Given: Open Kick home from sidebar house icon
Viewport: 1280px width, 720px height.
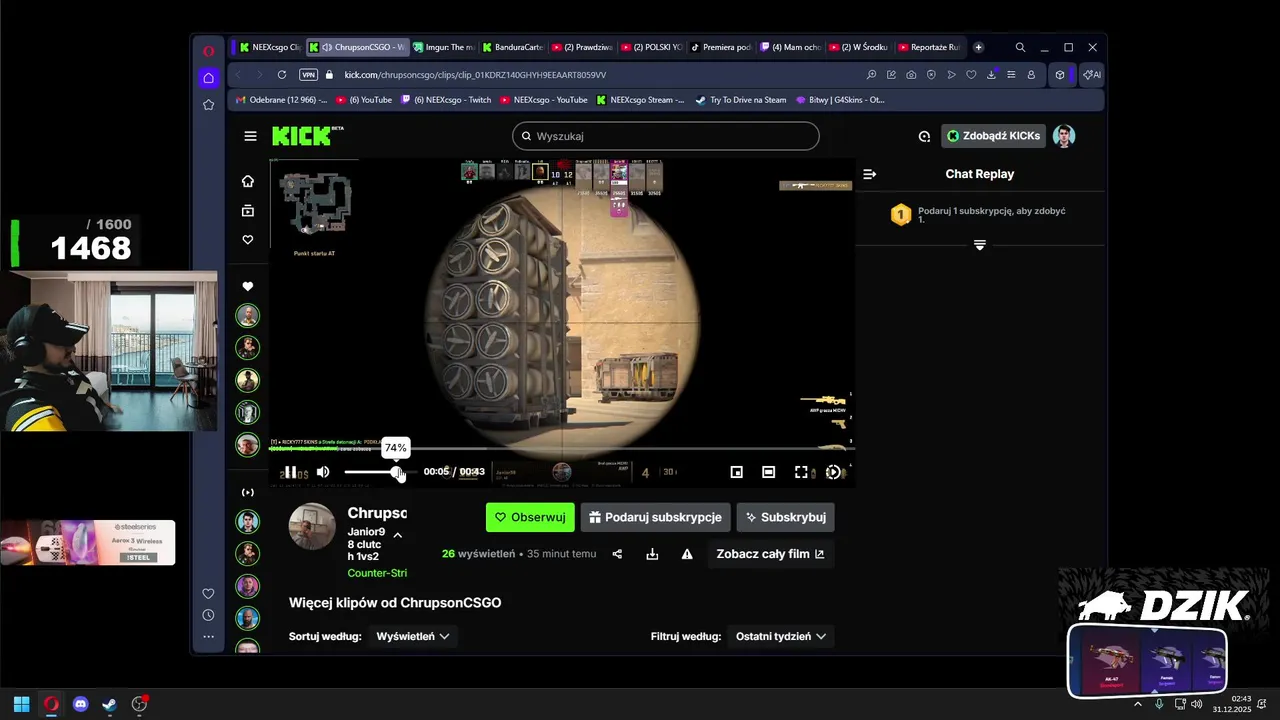Looking at the screenshot, I should (248, 181).
